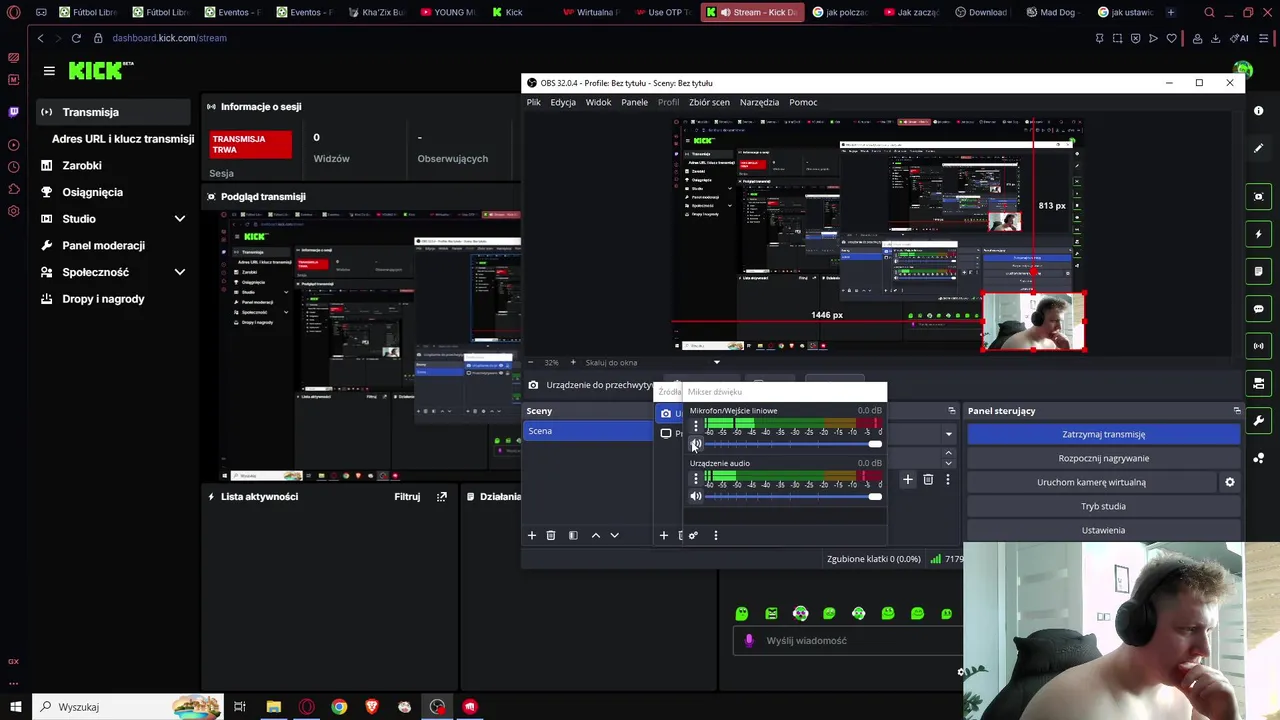Reload the browser page
1280x720 pixels.
click(x=76, y=38)
